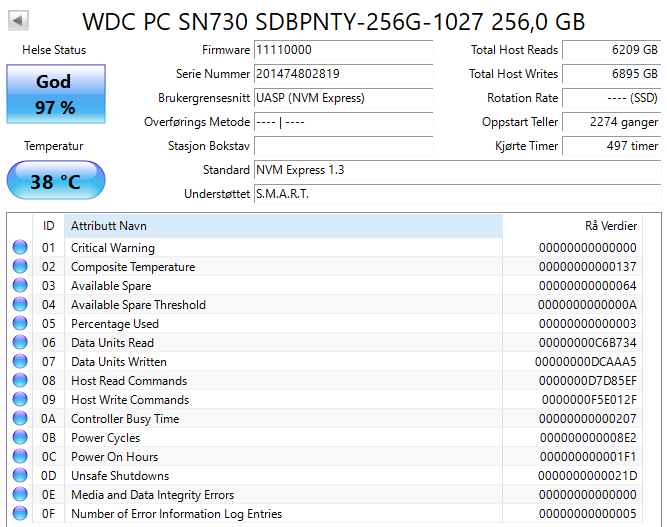Click the blue icon next to Unsafe Shutdowns
The width and height of the screenshot is (667, 527).
tap(20, 476)
